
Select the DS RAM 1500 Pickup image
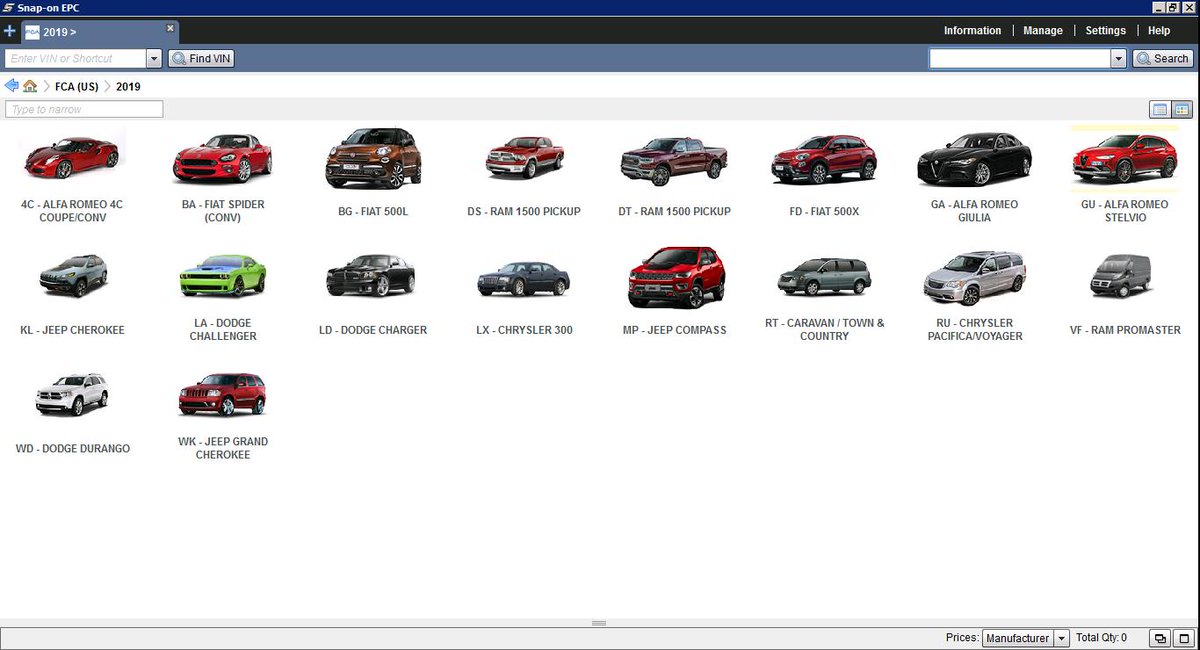pyautogui.click(x=524, y=157)
